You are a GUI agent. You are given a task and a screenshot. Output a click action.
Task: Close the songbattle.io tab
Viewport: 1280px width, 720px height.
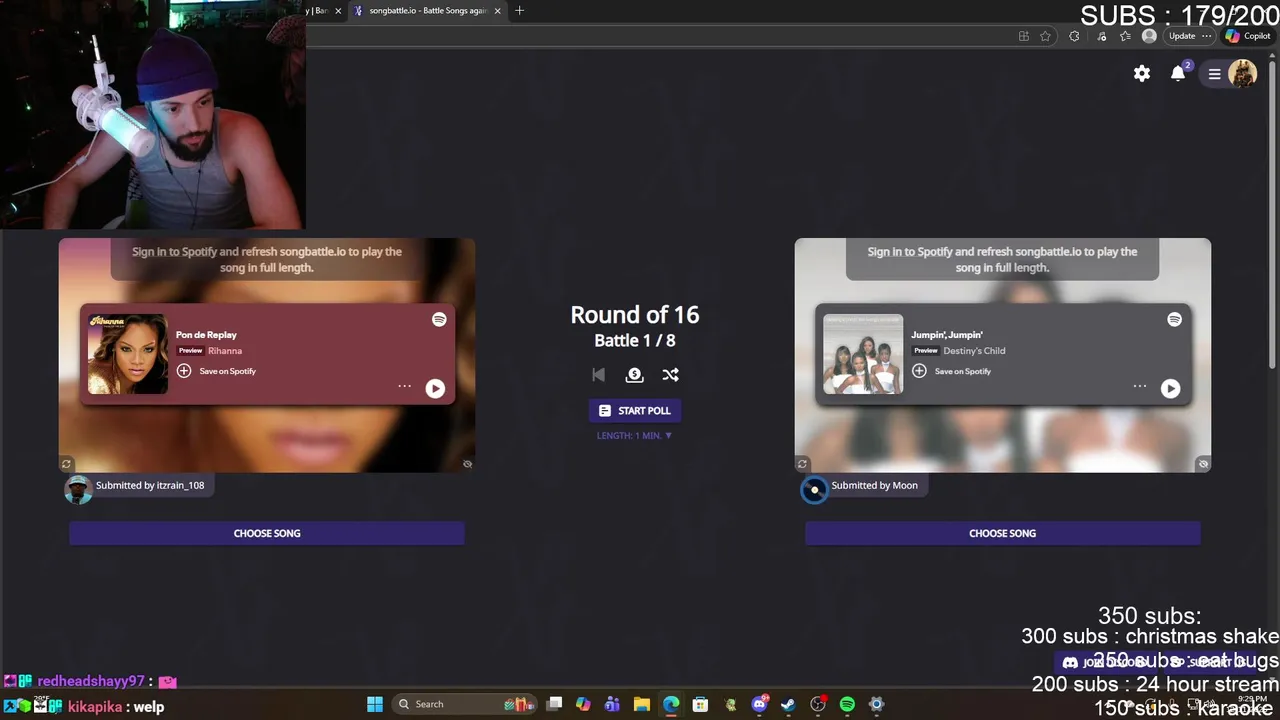pyautogui.click(x=497, y=11)
